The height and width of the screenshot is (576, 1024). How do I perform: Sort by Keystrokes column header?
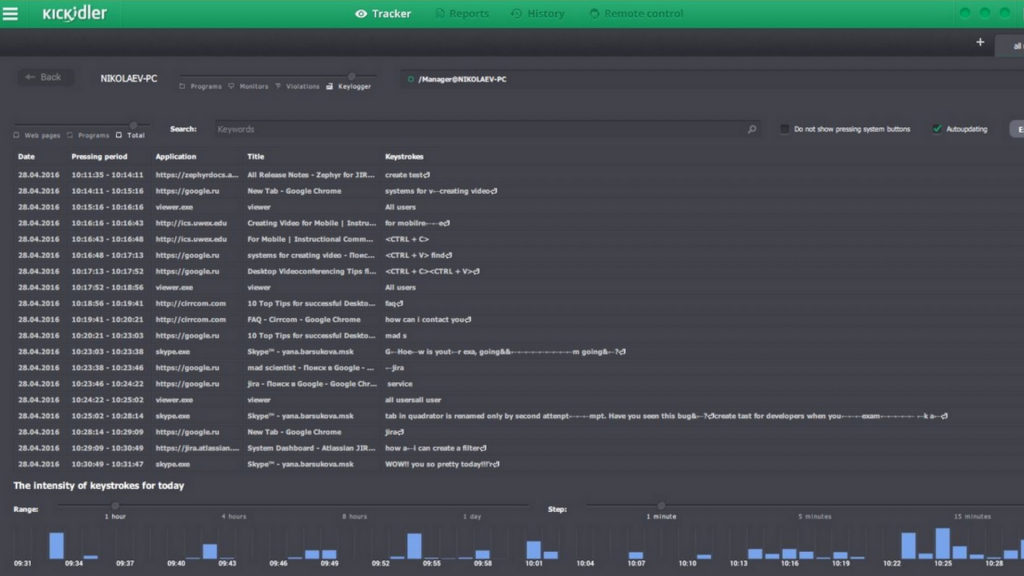click(x=404, y=157)
